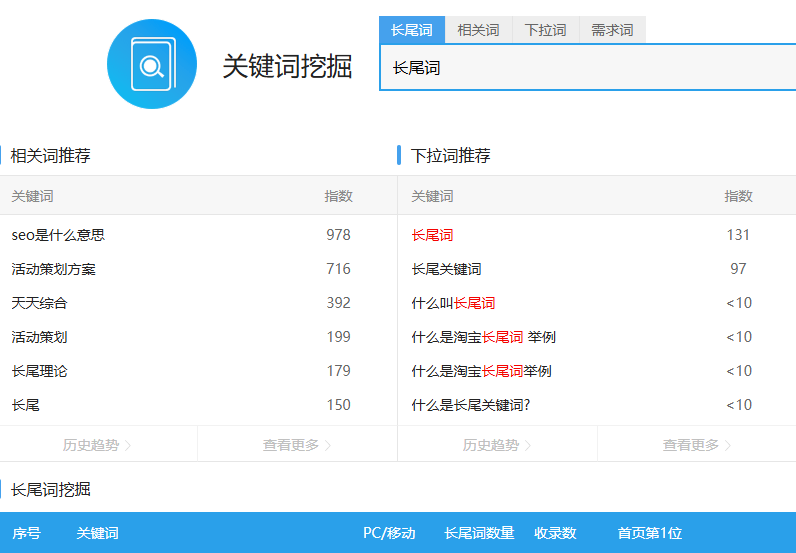The width and height of the screenshot is (796, 553).
Task: Select the 需求词 tab
Action: pyautogui.click(x=612, y=30)
